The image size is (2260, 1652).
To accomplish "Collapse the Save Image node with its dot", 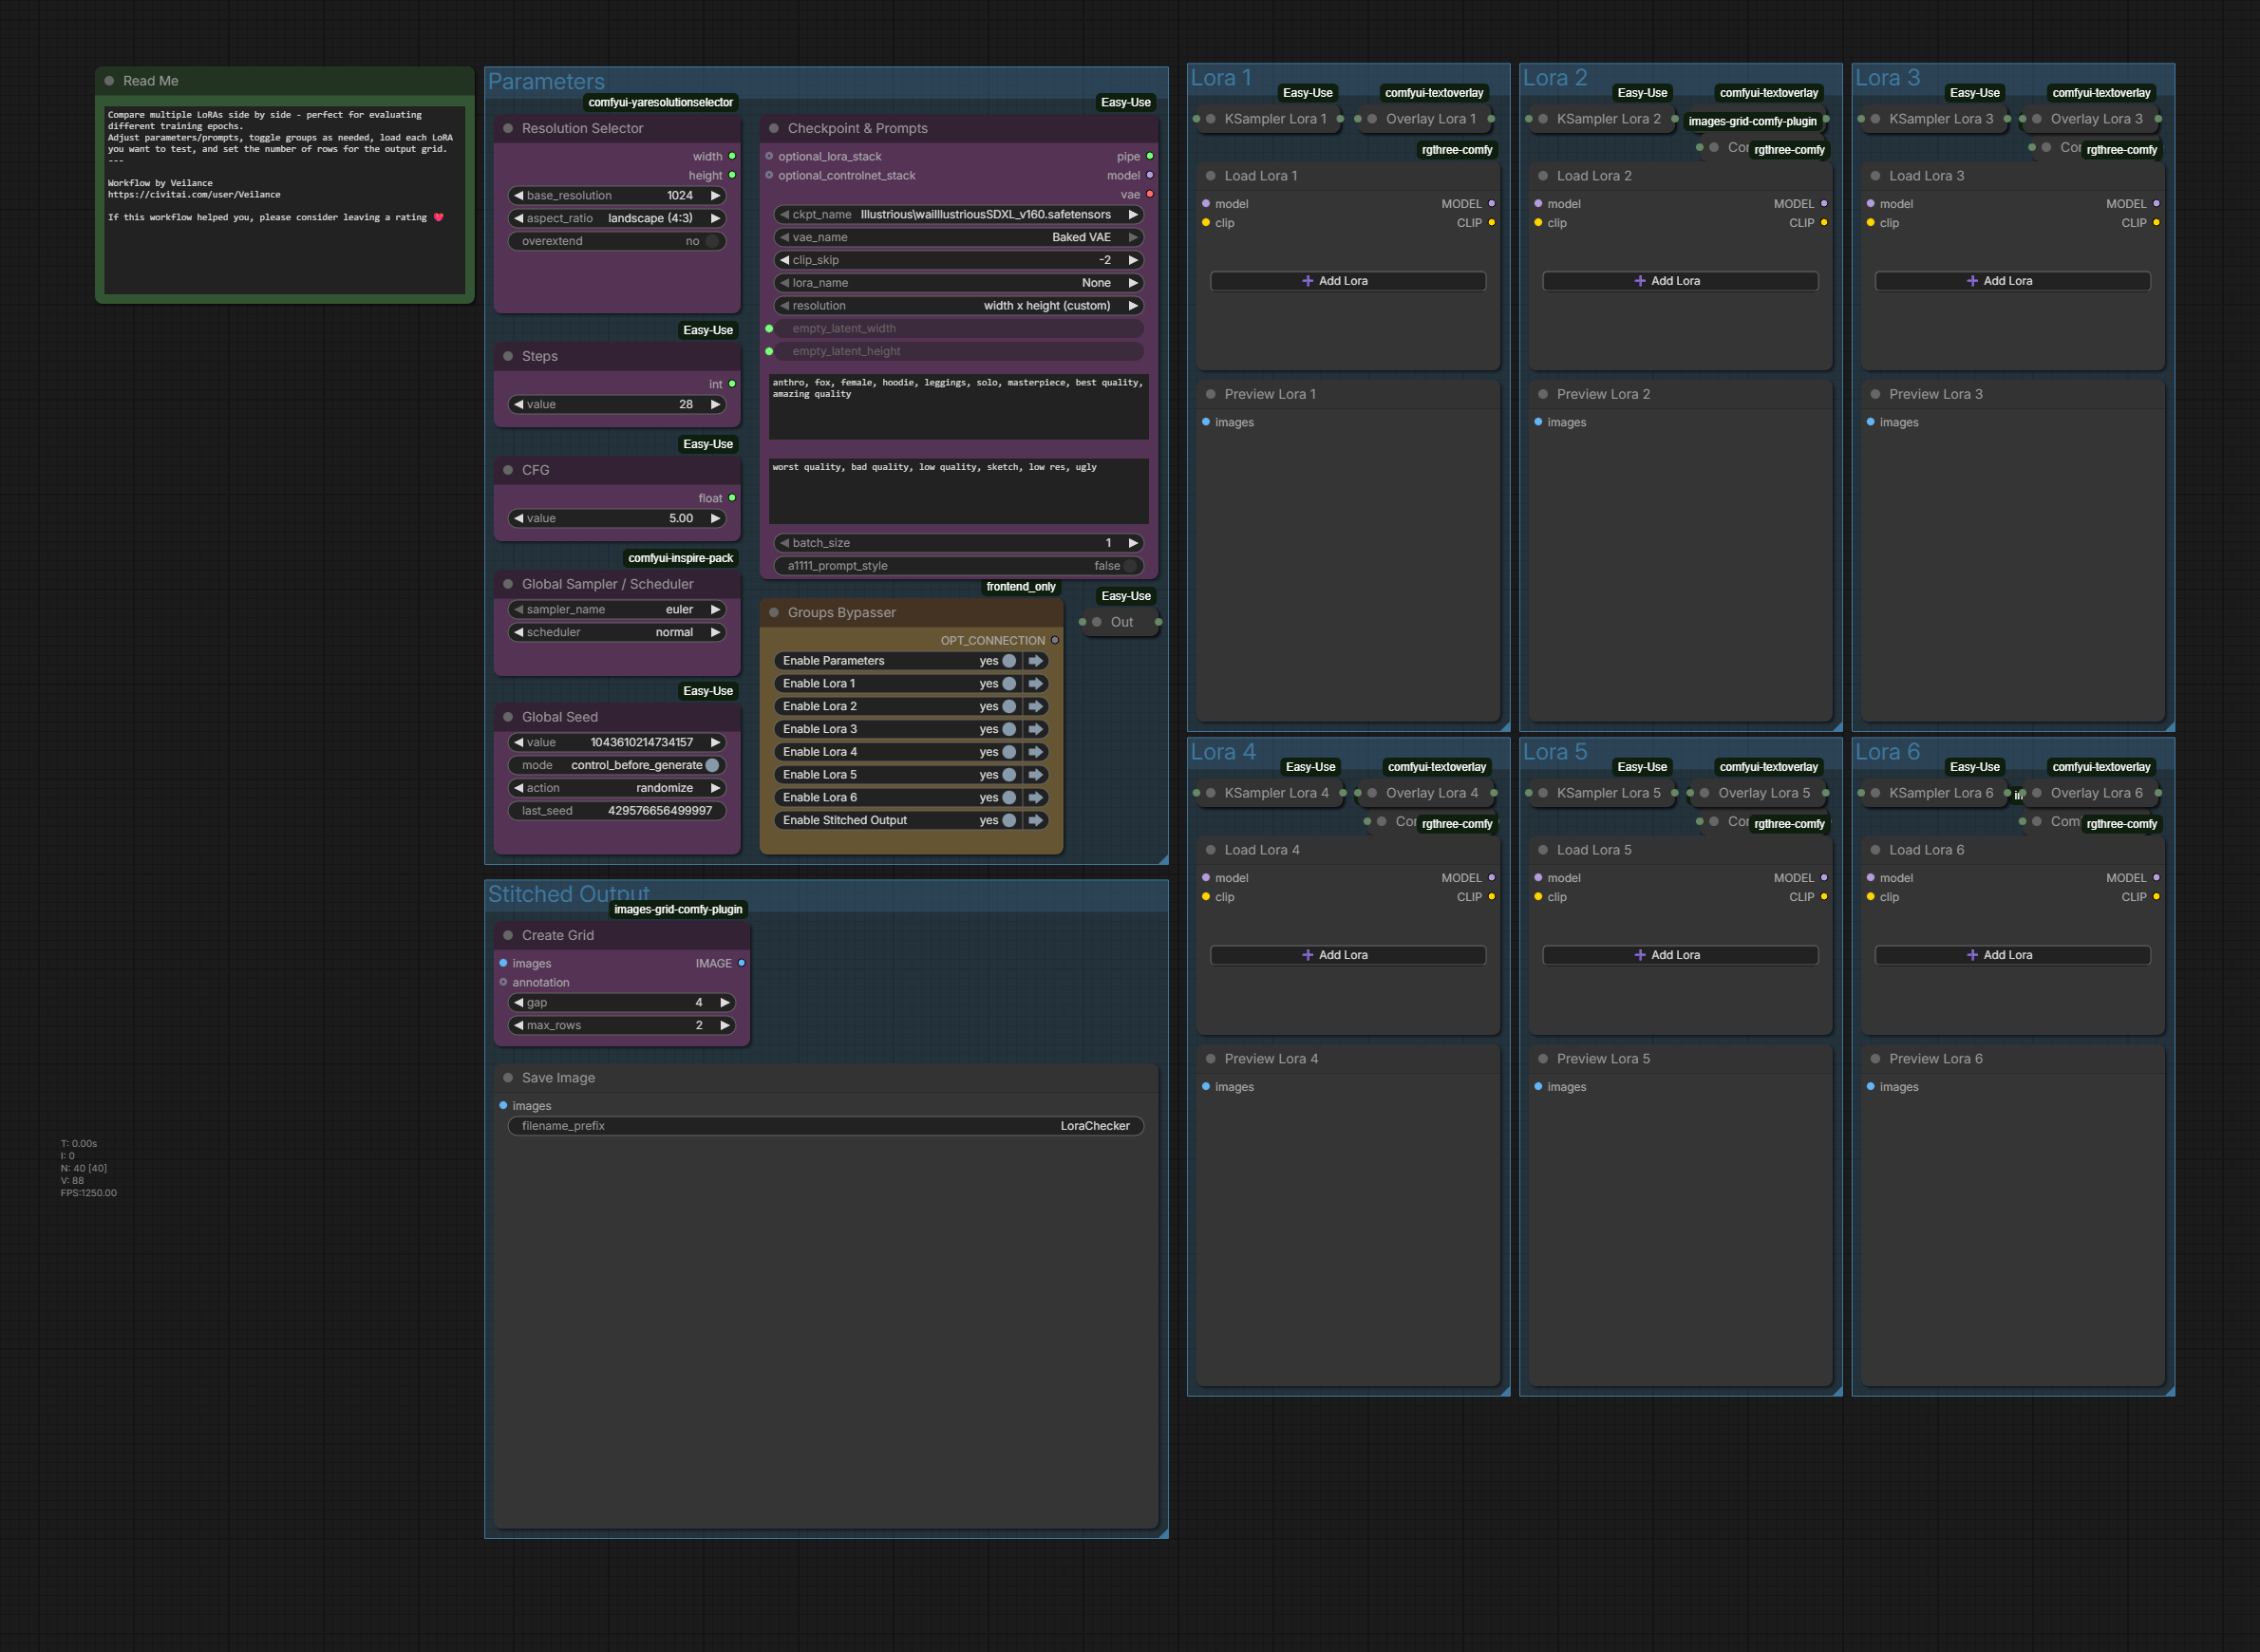I will coord(508,1077).
